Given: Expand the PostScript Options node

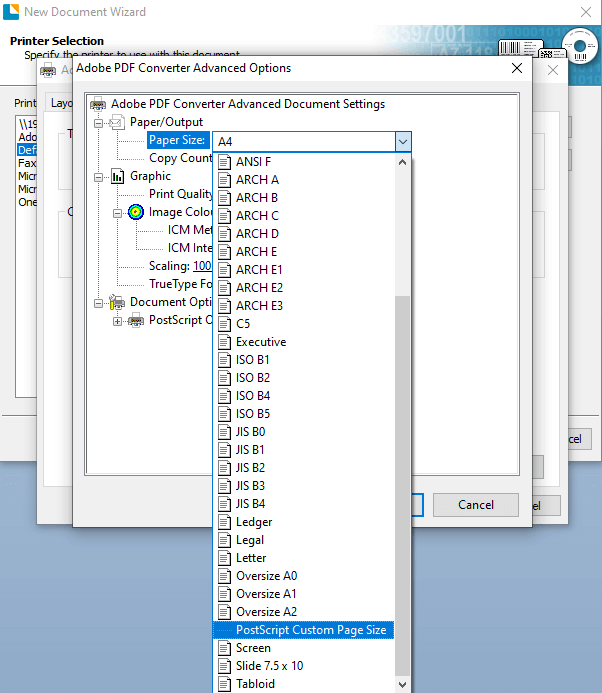Looking at the screenshot, I should (117, 321).
